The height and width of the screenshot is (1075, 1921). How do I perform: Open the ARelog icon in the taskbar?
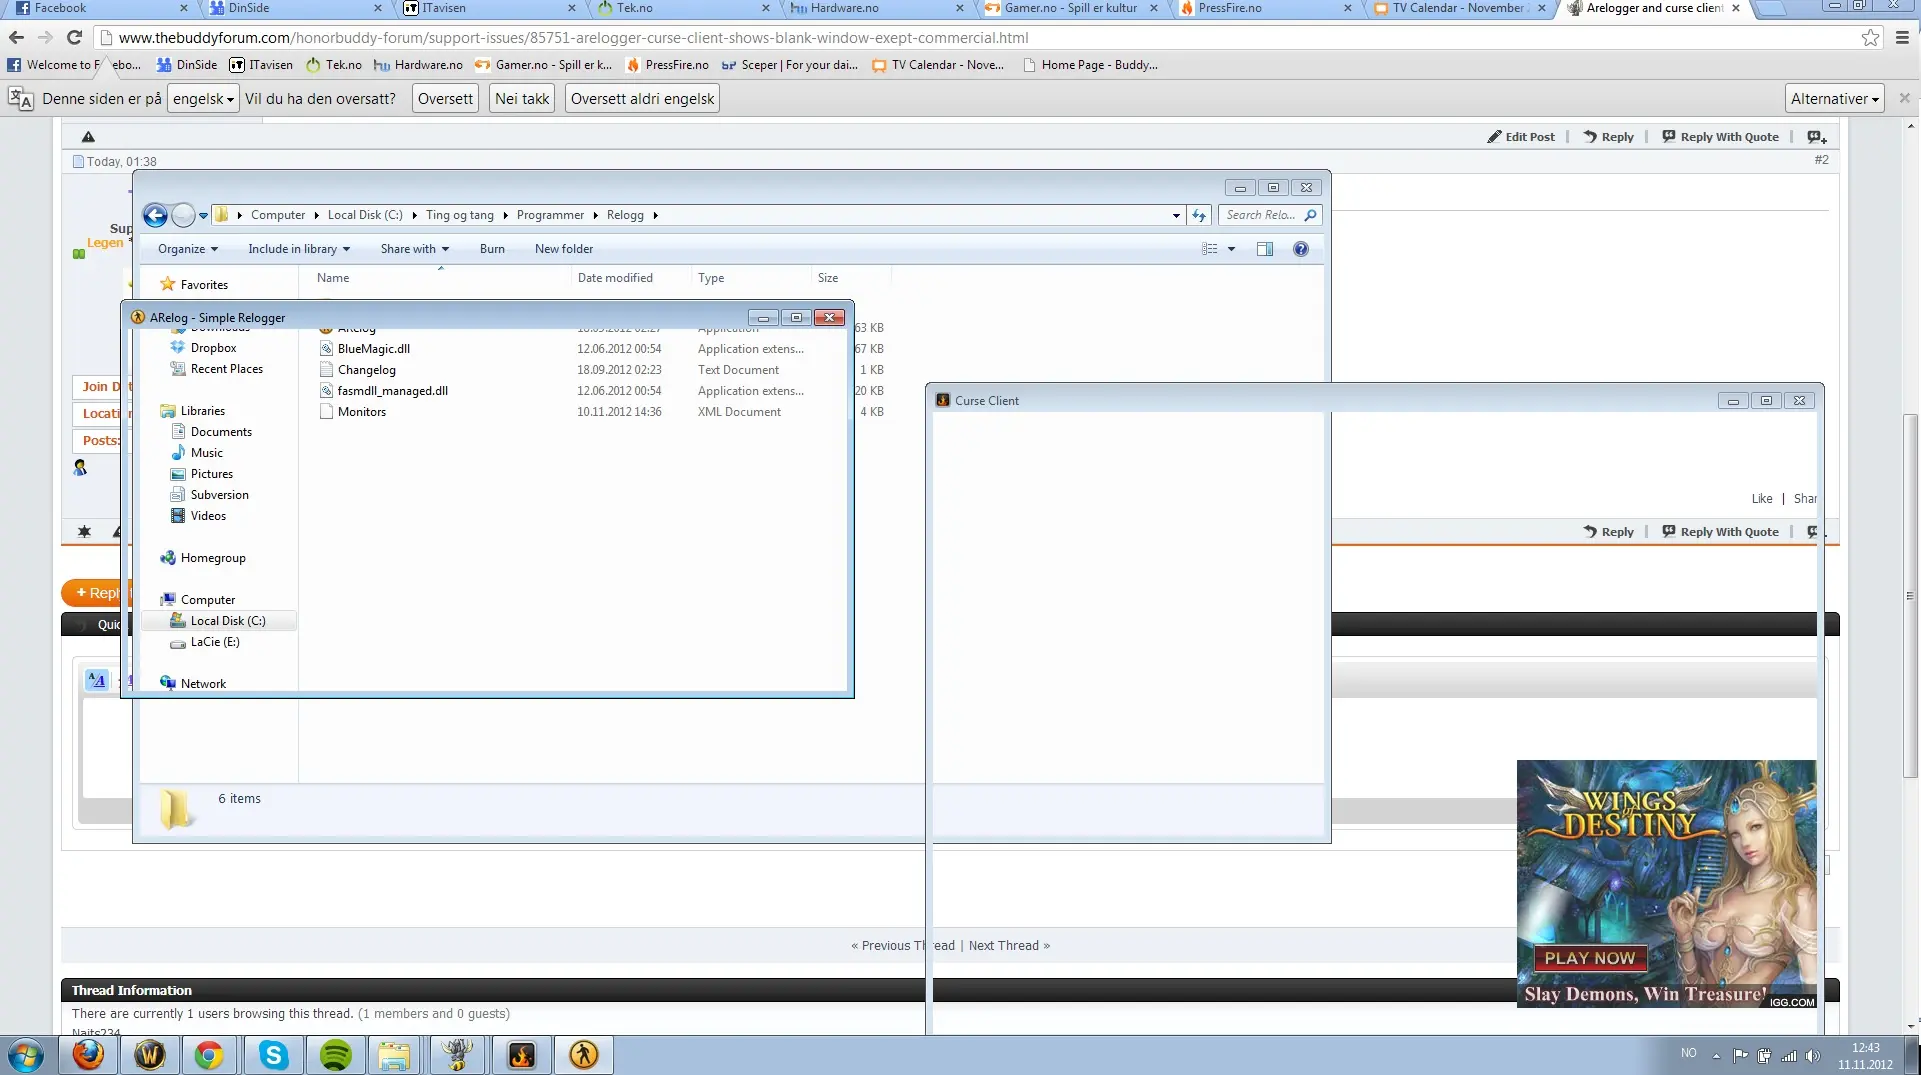point(584,1055)
